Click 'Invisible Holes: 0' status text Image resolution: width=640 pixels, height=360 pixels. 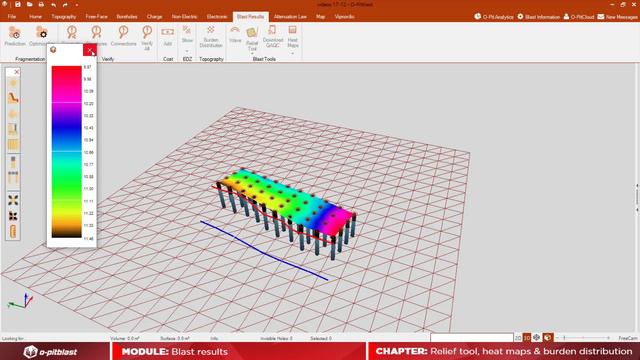(x=276, y=338)
